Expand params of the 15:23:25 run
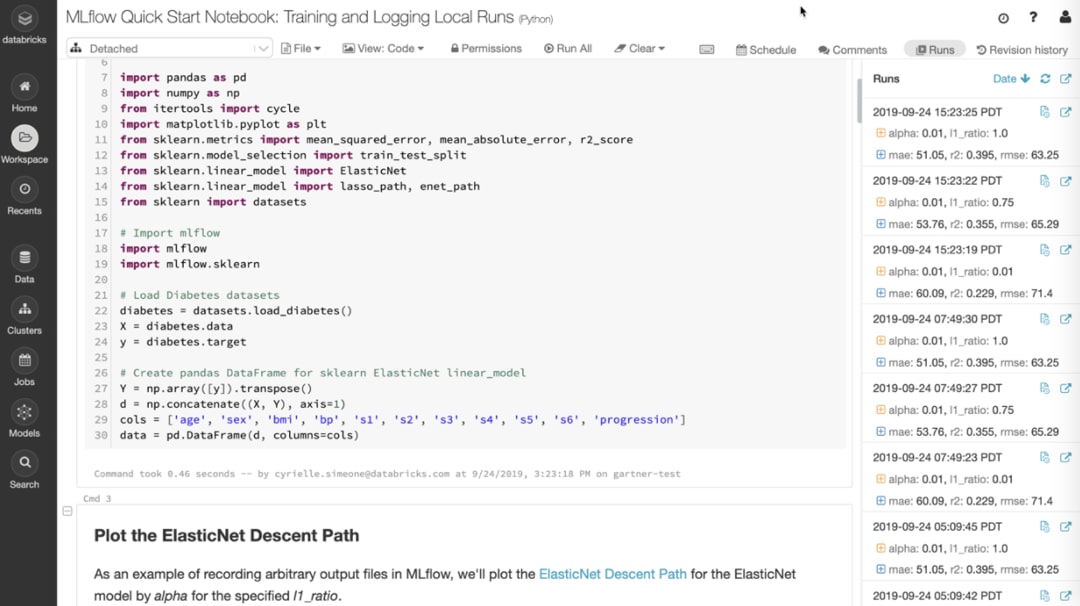The width and height of the screenshot is (1080, 606). tap(881, 133)
